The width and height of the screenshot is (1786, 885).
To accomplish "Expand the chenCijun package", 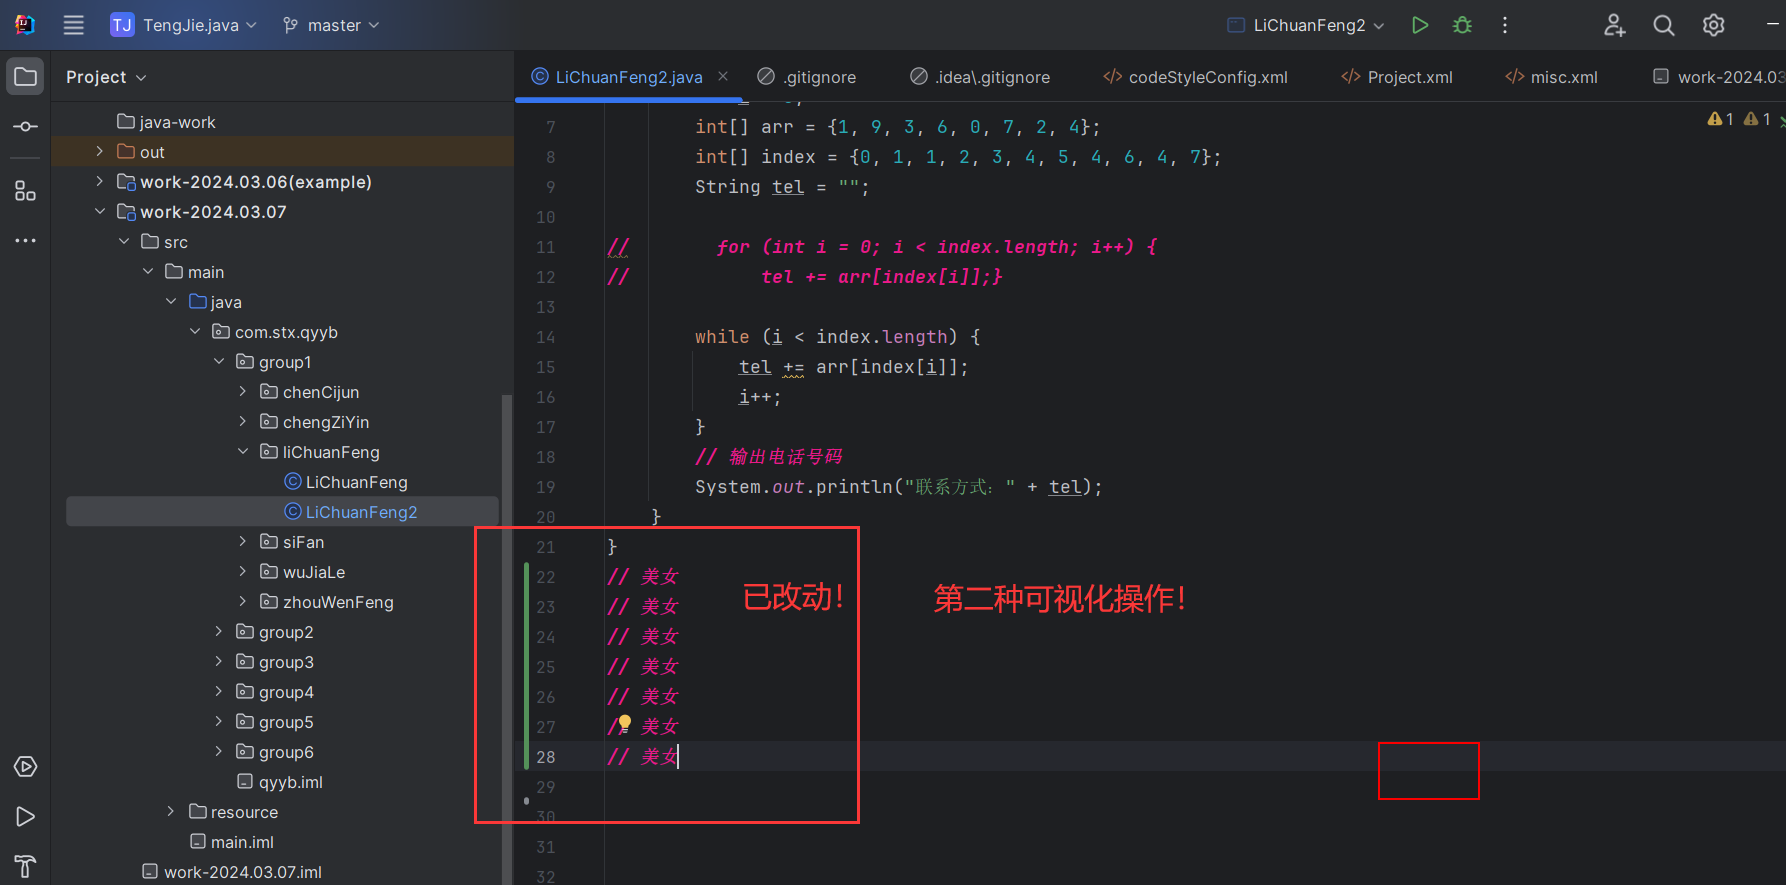I will (x=243, y=391).
